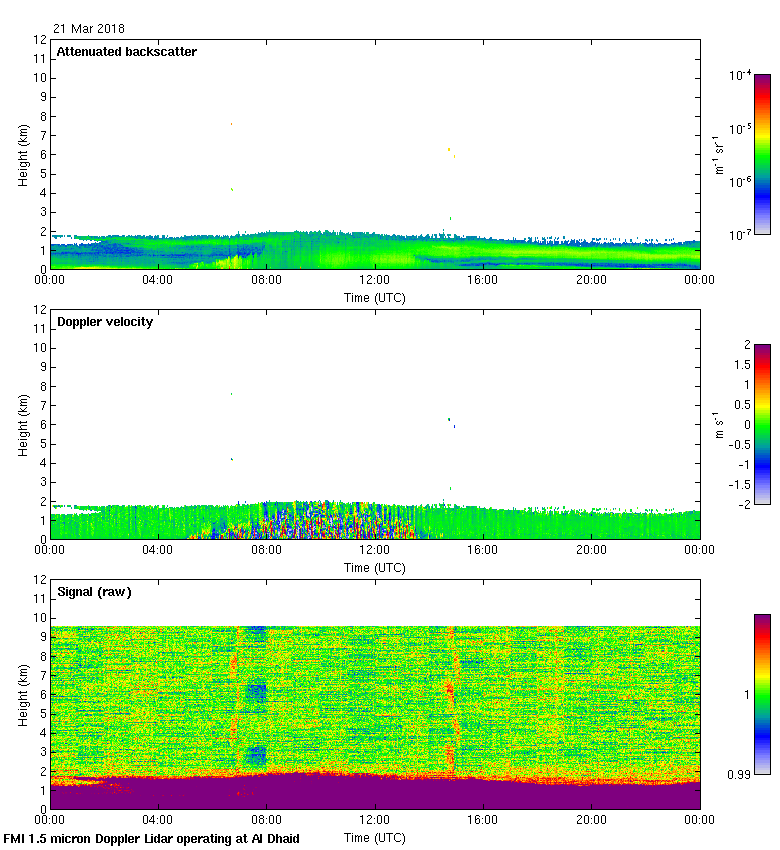The image size is (780, 850).
Task: Click the 04:00 time tick under Doppler velocity panel
Action: (158, 550)
